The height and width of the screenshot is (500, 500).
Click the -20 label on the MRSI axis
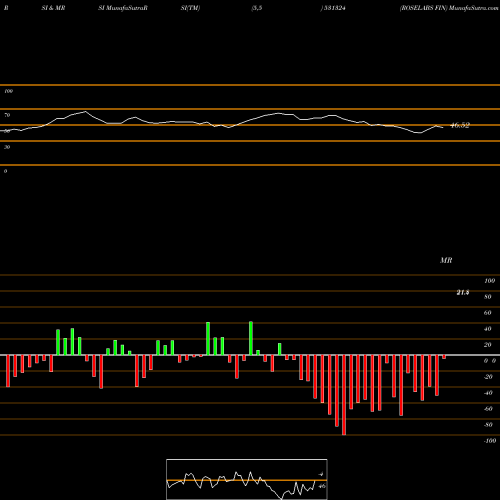488,377
